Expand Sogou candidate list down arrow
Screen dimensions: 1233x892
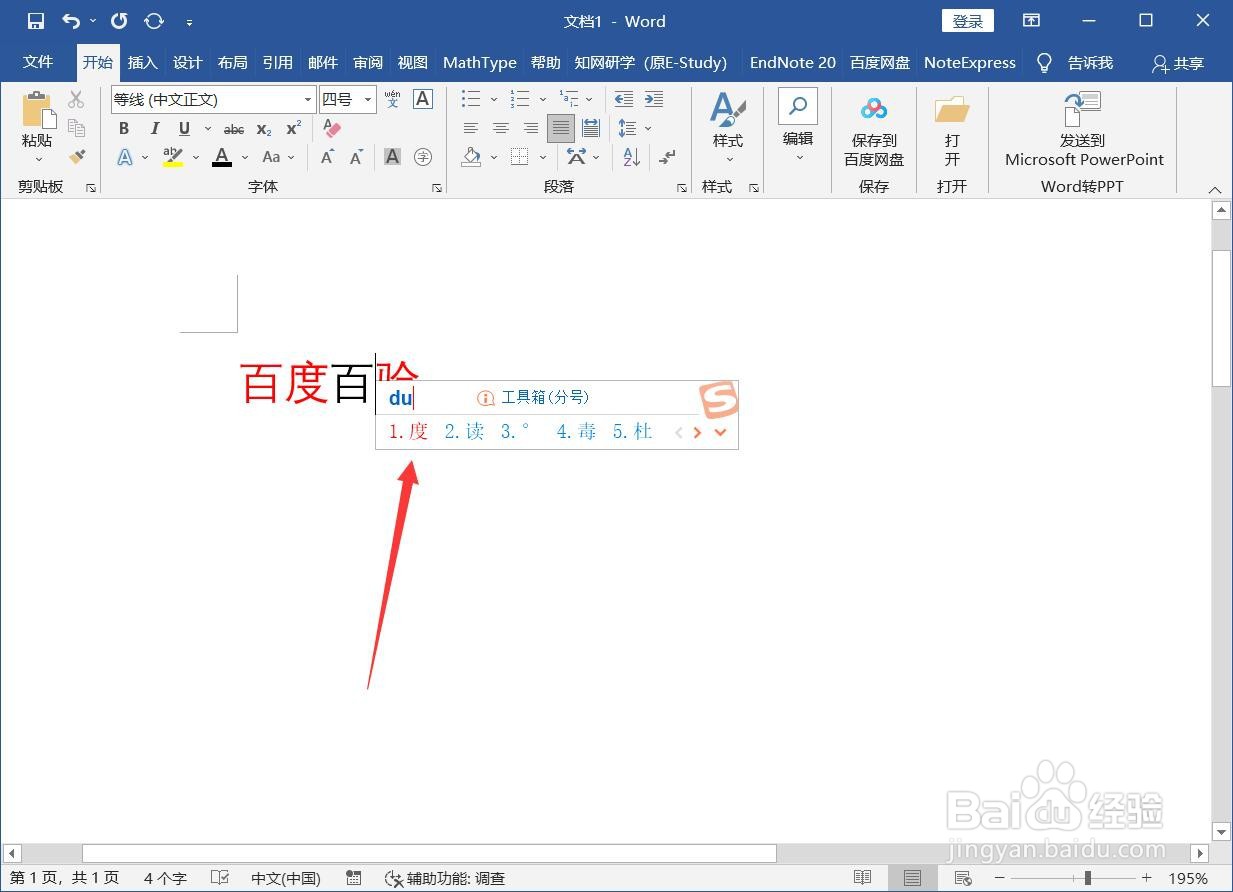coord(720,432)
